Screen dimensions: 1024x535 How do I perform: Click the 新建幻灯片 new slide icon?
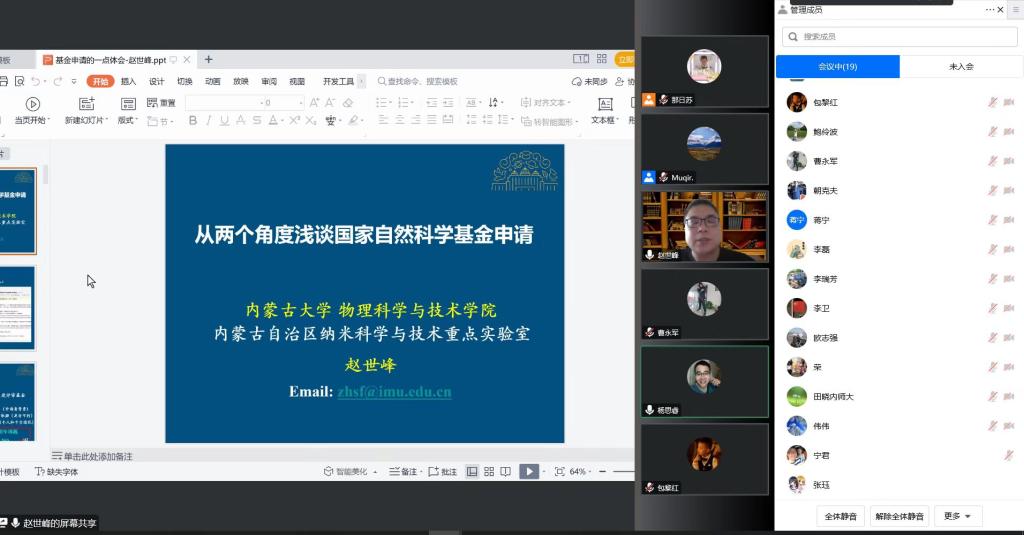coord(86,104)
